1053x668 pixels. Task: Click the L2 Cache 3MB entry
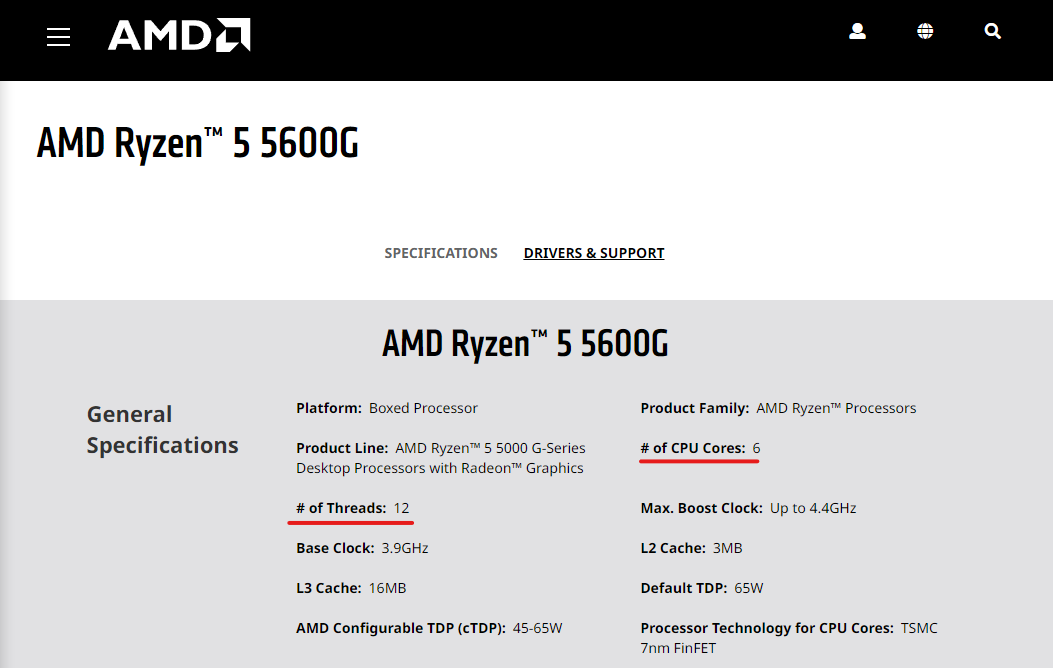pos(691,548)
